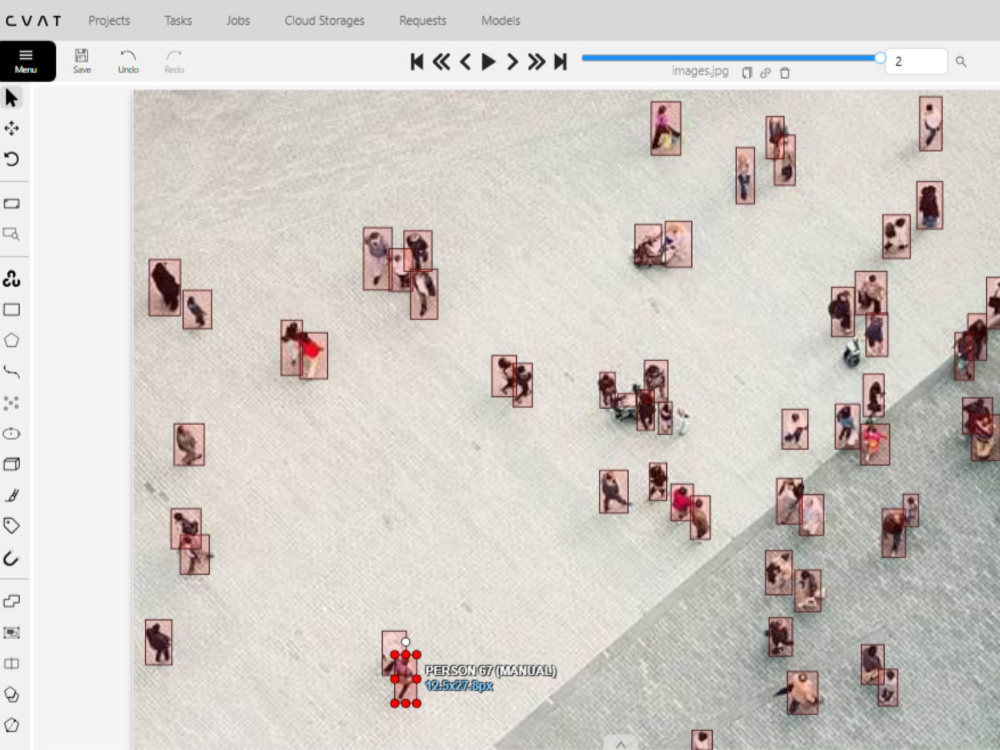This screenshot has height=750, width=1000.
Task: Go to the next frame
Action: [x=512, y=61]
